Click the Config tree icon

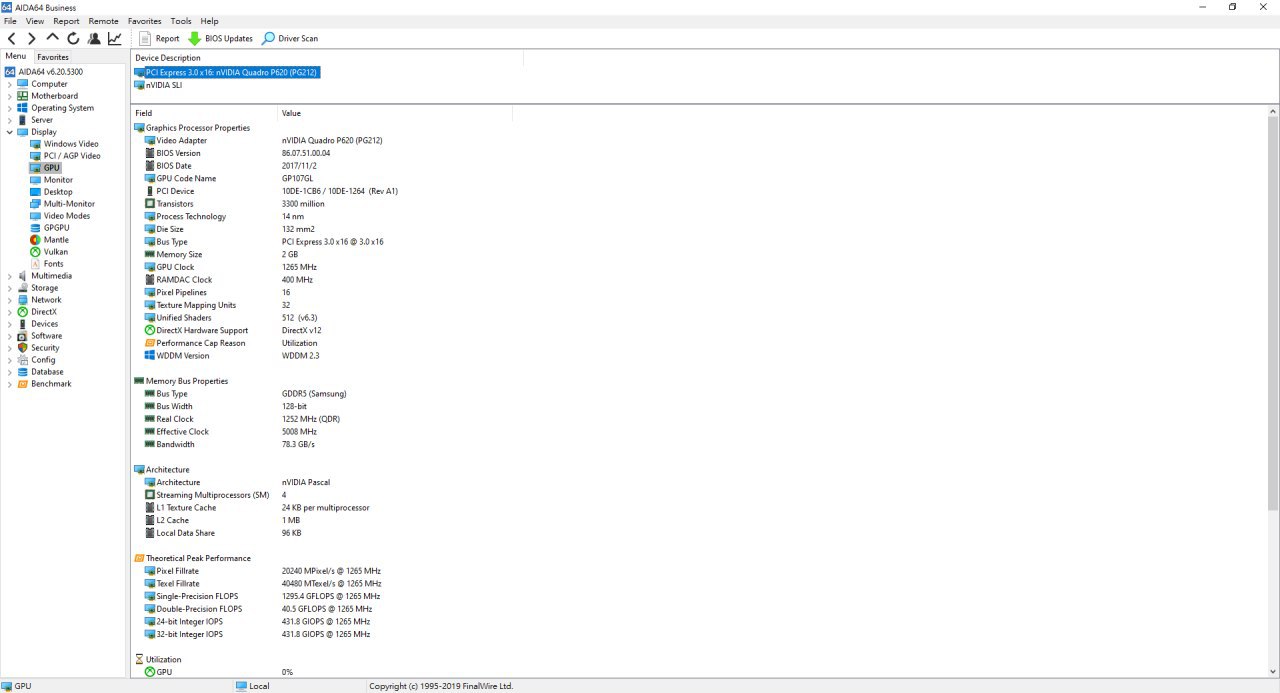point(23,360)
